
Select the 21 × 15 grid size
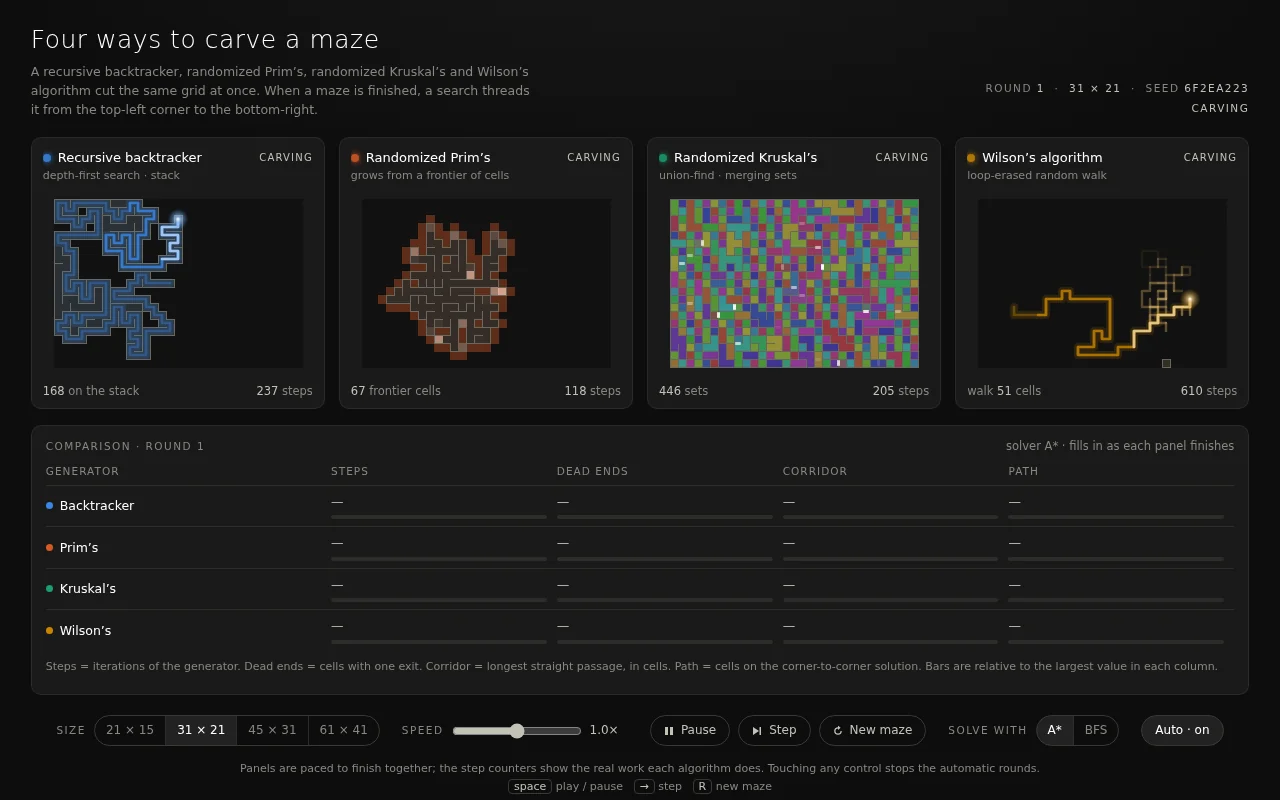[130, 730]
